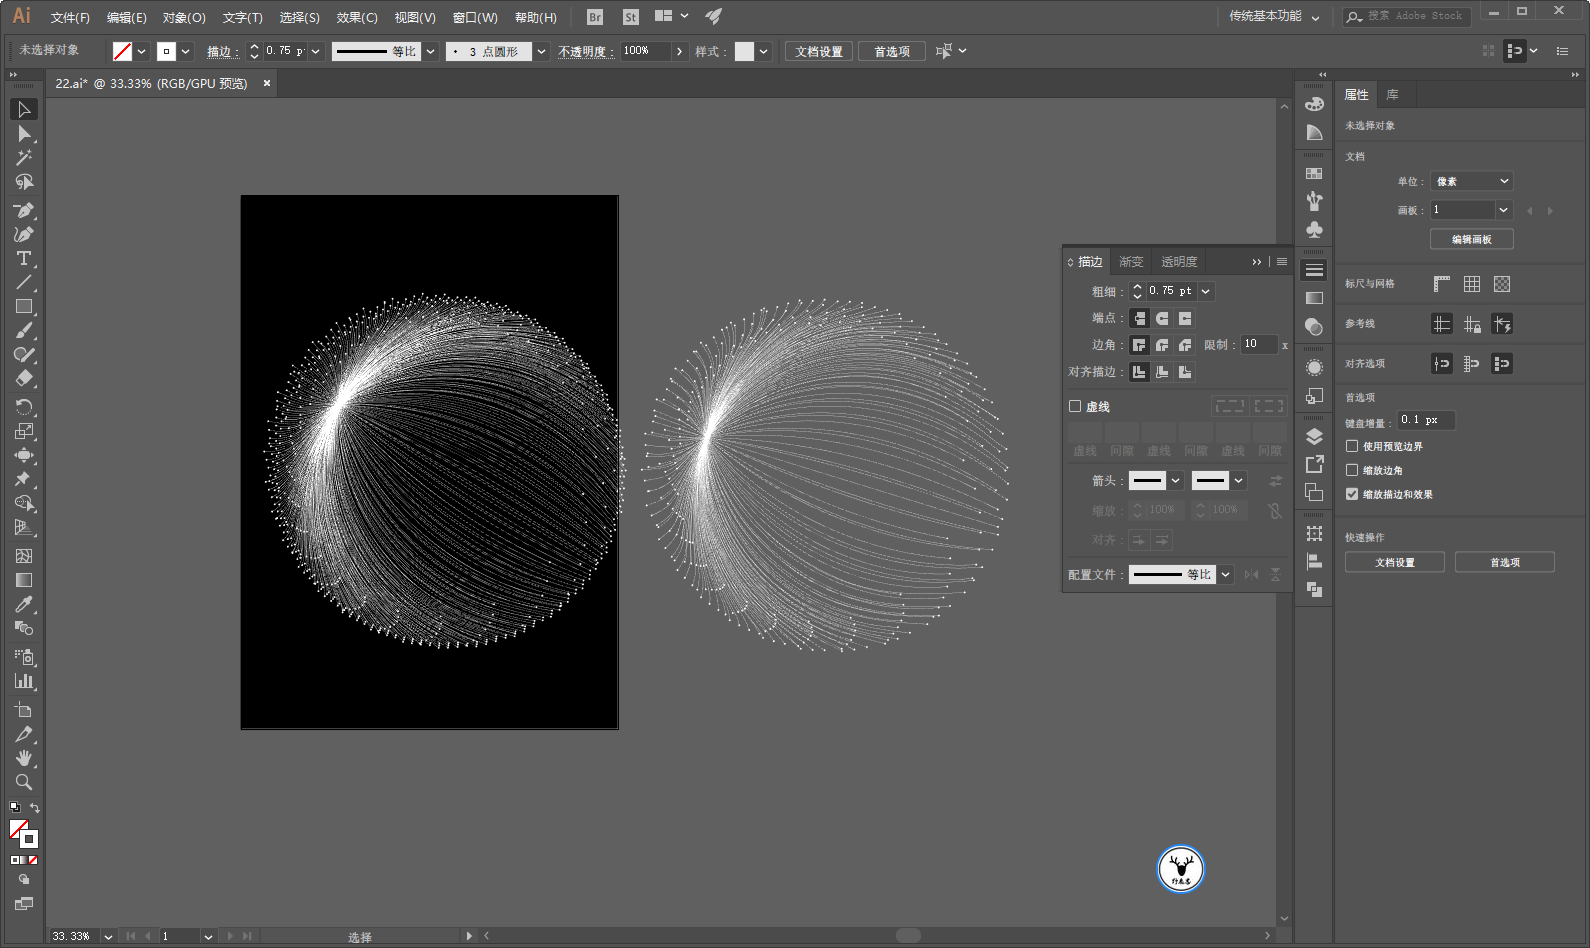Viewport: 1590px width, 948px height.
Task: Click Document Setup in control bar
Action: pos(819,51)
